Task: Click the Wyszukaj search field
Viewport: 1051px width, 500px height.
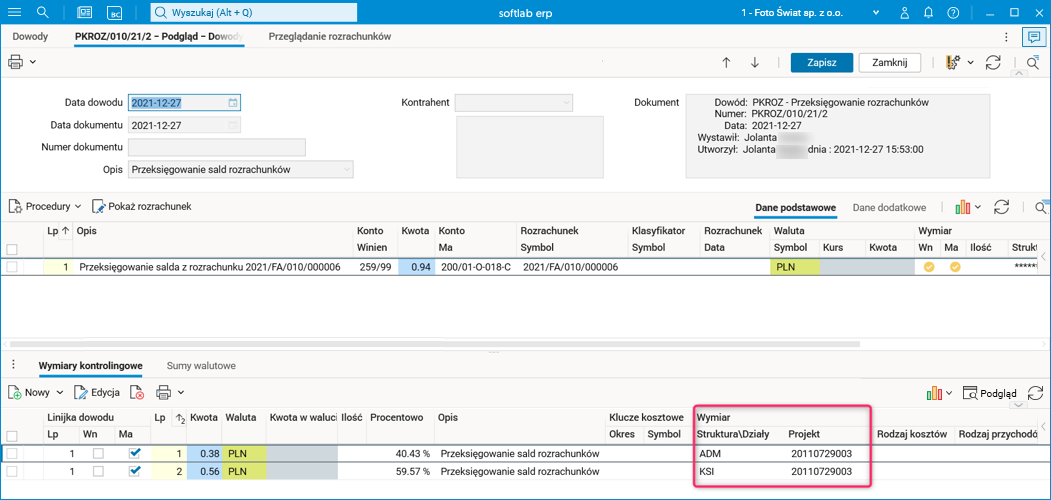Action: [x=254, y=12]
